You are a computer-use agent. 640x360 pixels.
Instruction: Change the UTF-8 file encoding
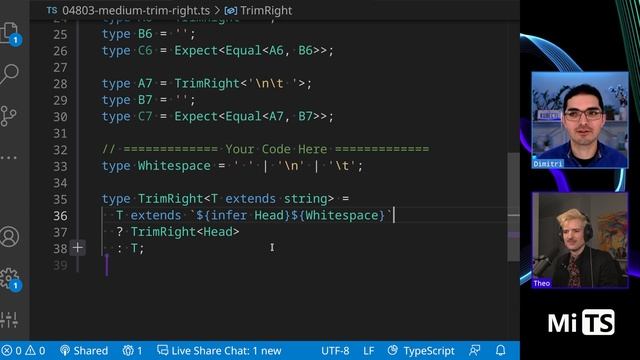[335, 351]
